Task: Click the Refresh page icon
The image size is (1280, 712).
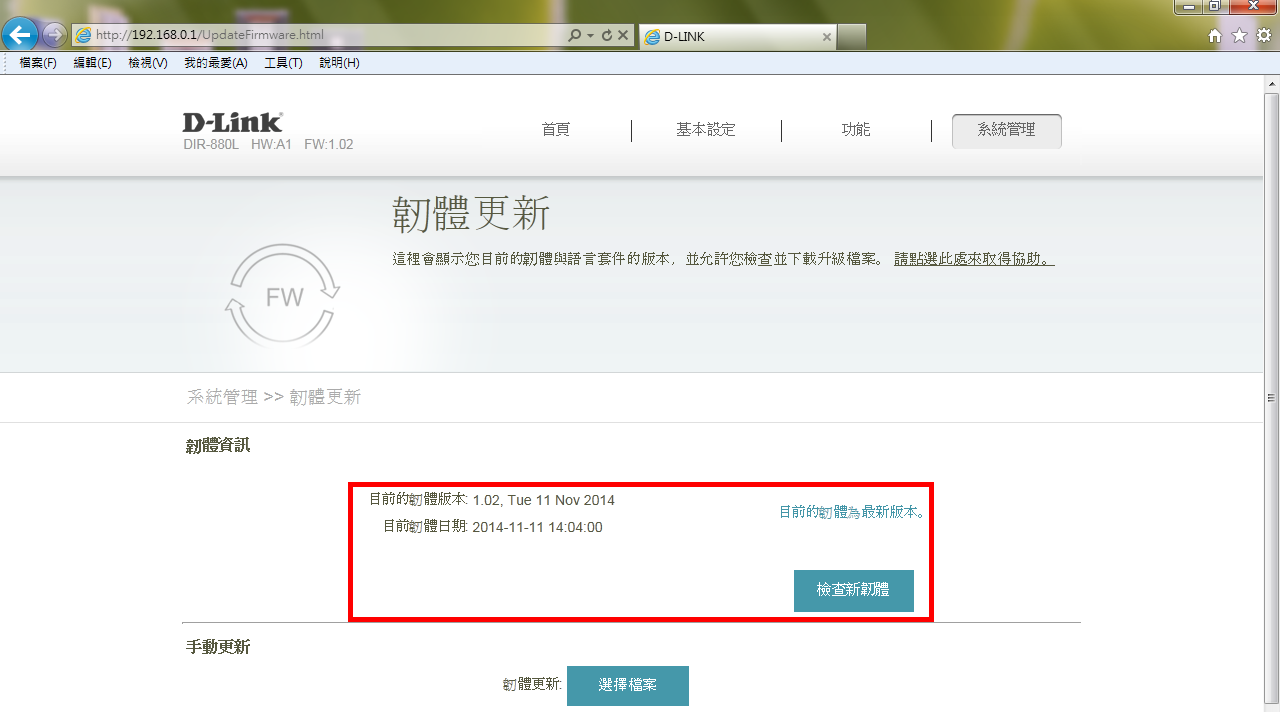Action: pos(606,35)
